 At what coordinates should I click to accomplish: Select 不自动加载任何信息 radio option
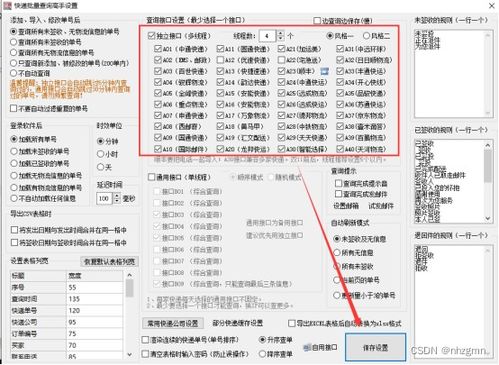click(14, 199)
